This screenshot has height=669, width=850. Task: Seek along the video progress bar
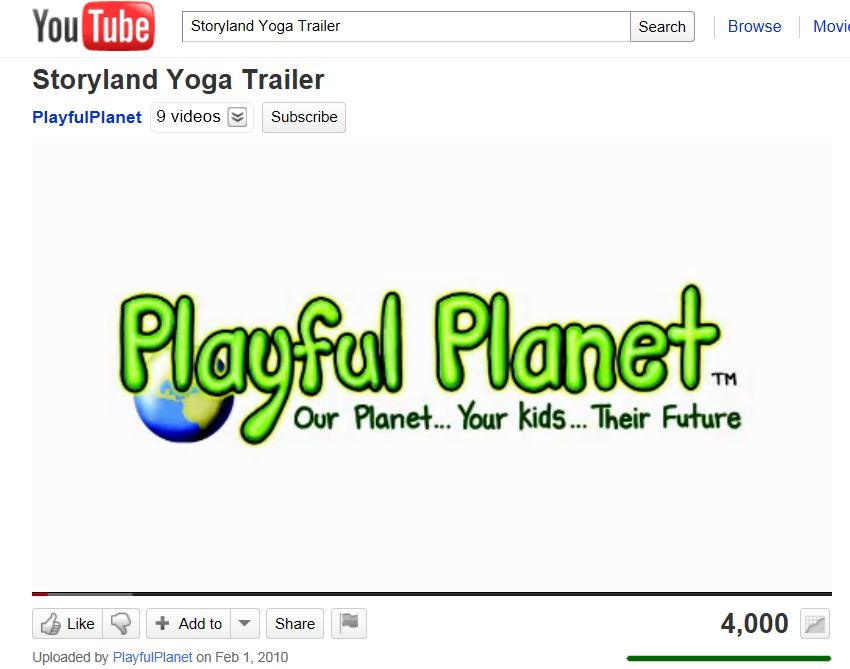coord(432,594)
